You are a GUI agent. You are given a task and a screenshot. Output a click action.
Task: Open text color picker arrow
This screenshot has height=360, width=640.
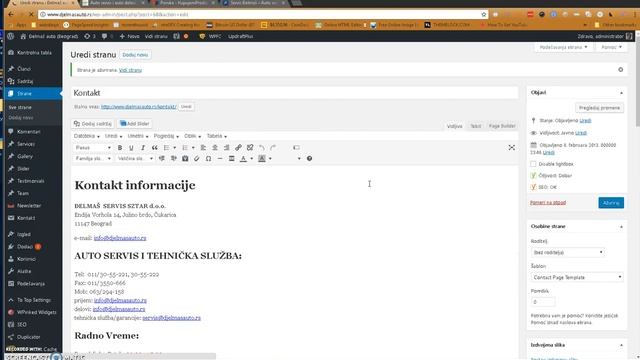click(x=251, y=158)
